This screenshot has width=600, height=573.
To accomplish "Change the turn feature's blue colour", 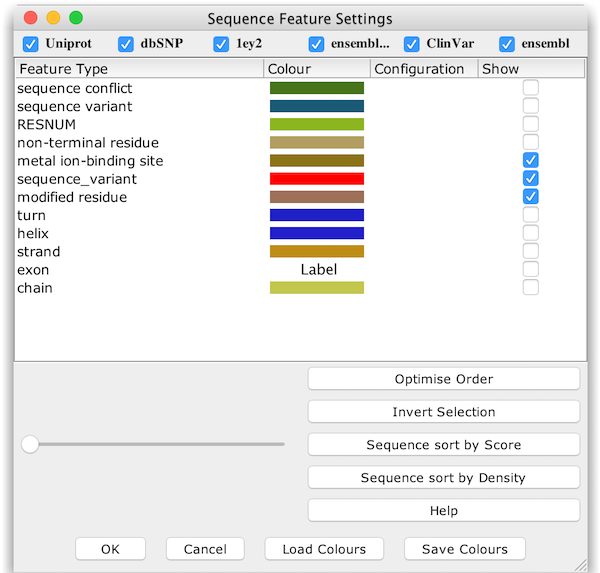I will tap(316, 215).
